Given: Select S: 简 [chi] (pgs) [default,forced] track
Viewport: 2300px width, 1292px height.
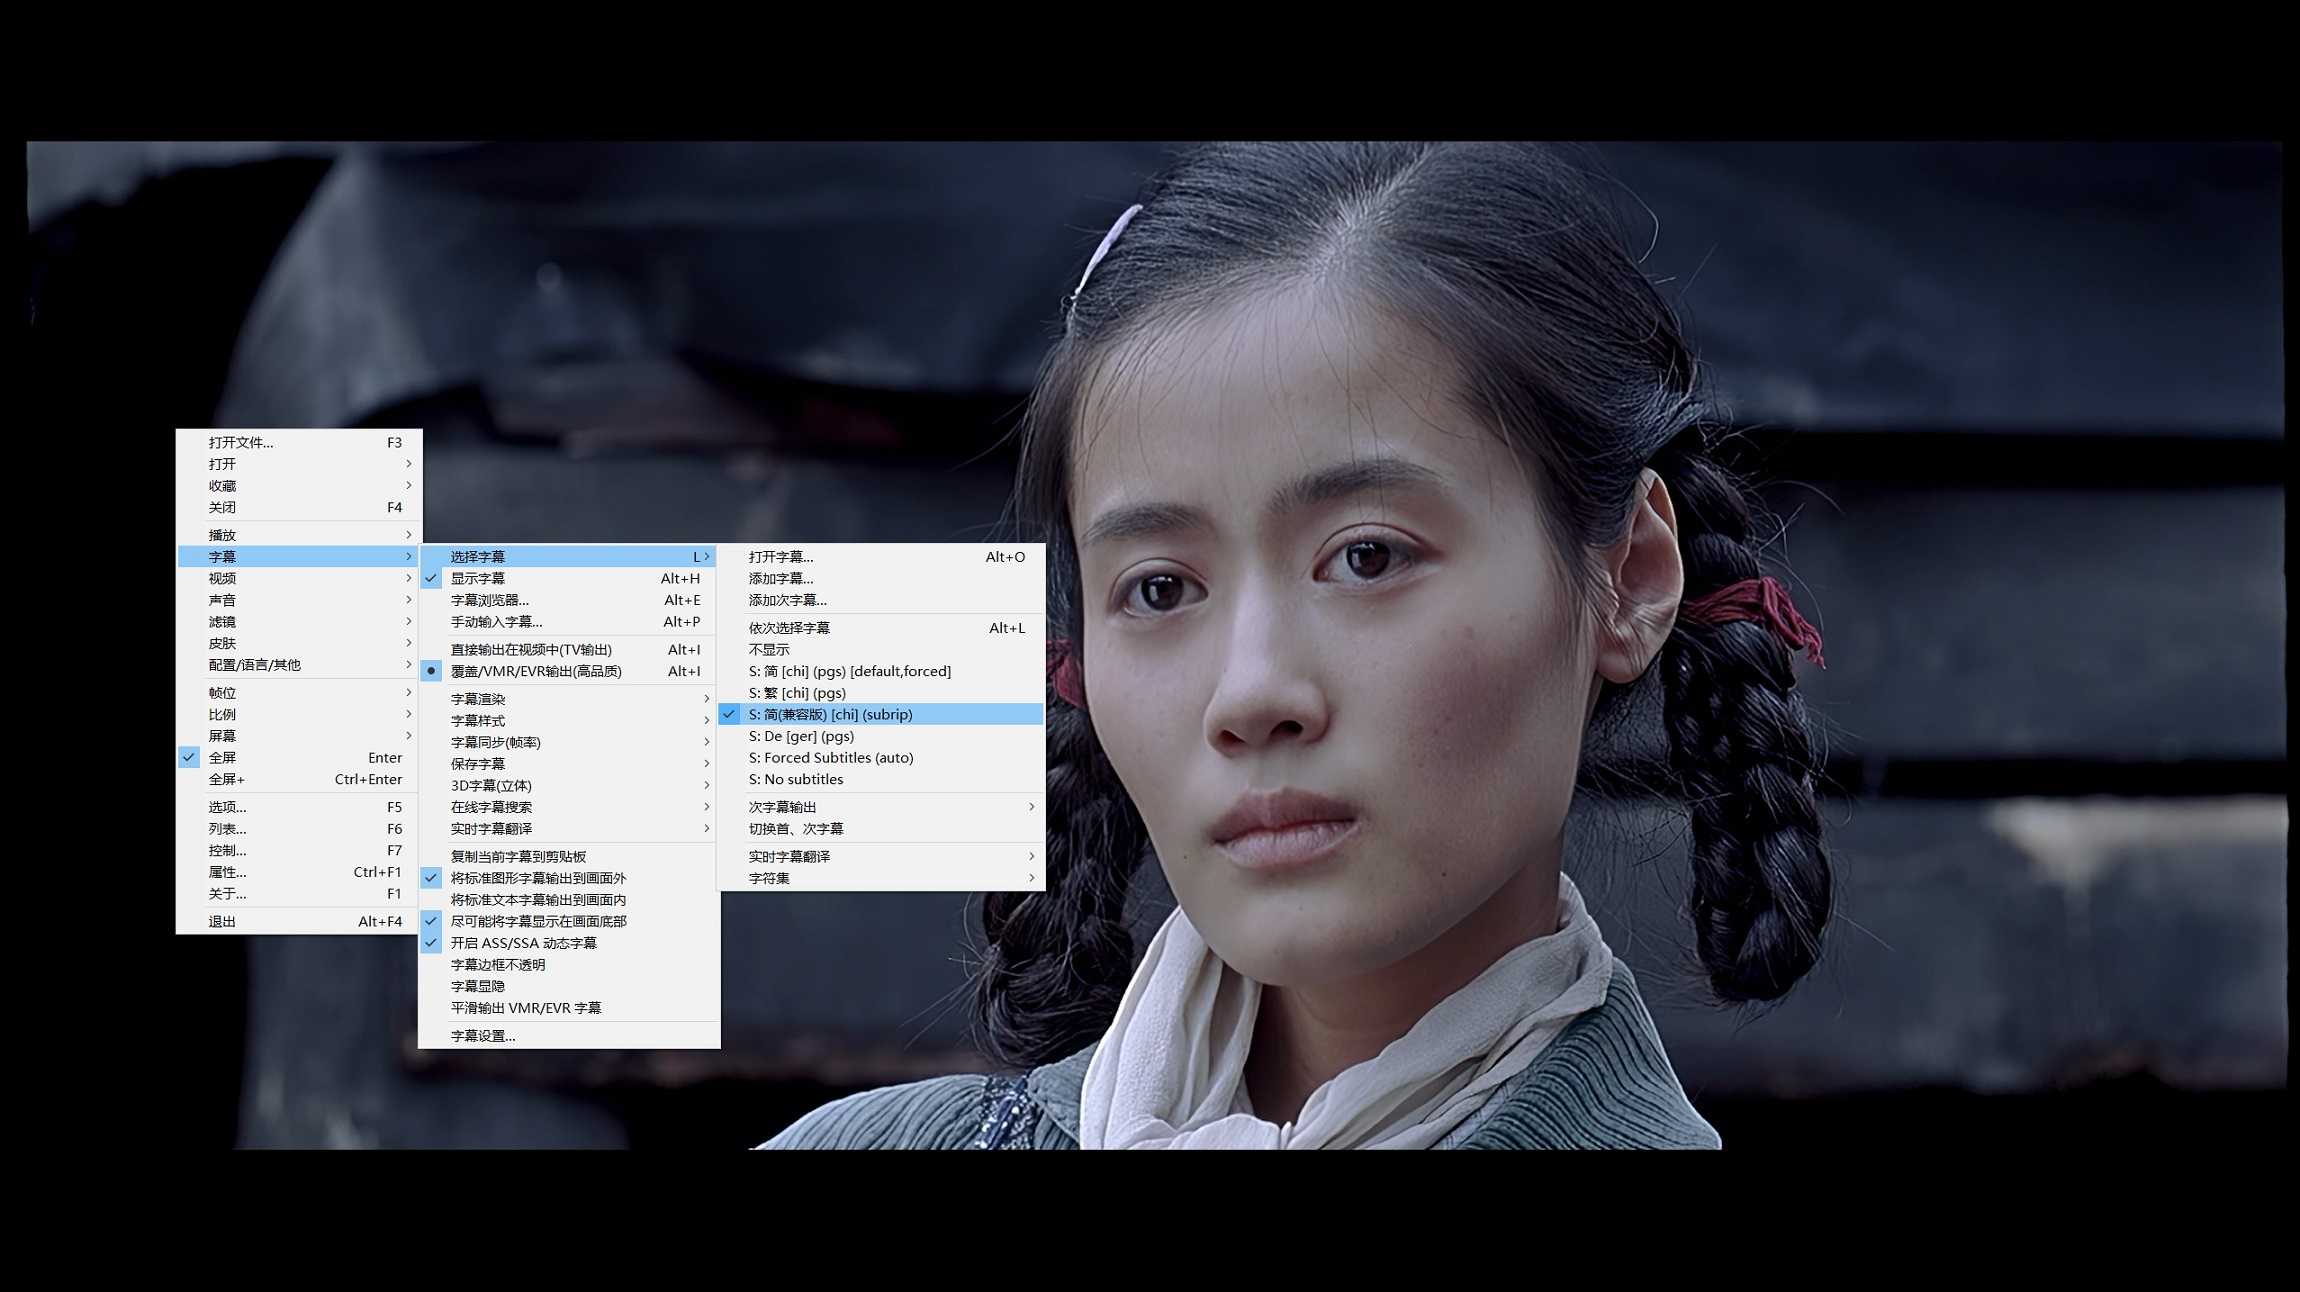Looking at the screenshot, I should [x=881, y=671].
